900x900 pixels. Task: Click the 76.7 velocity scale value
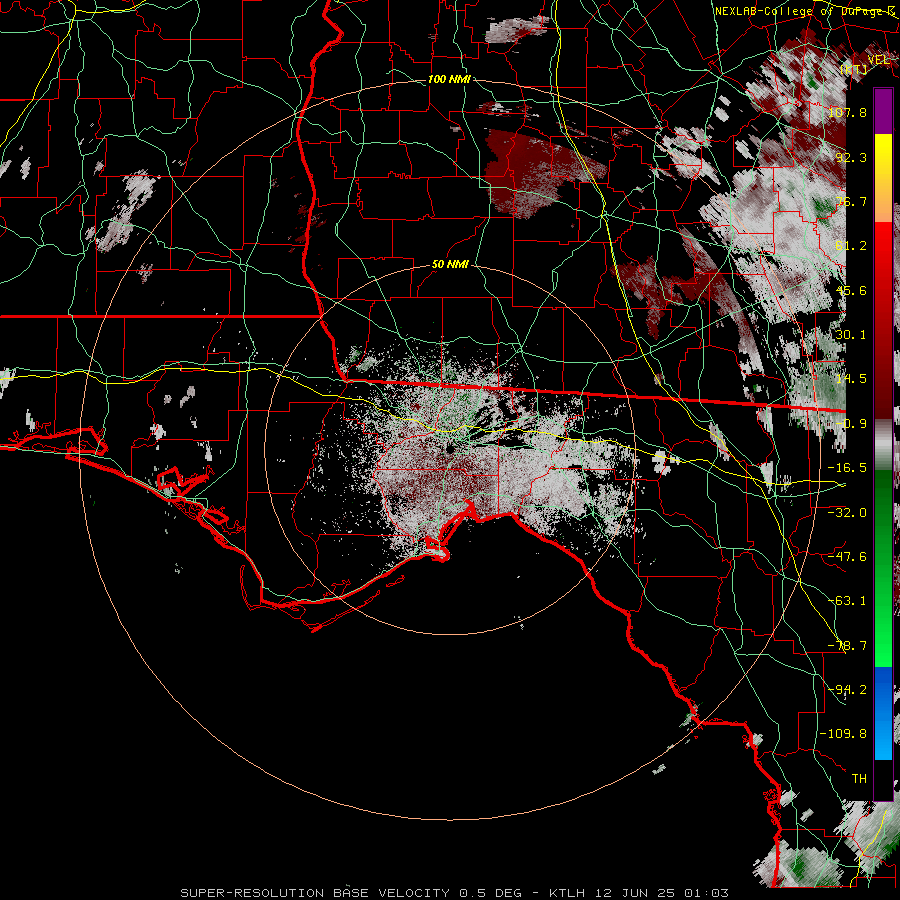pos(851,201)
